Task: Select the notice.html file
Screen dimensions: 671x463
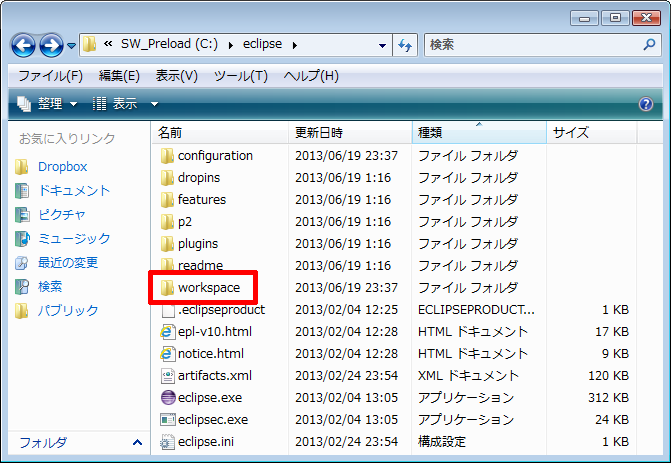Action: [211, 353]
